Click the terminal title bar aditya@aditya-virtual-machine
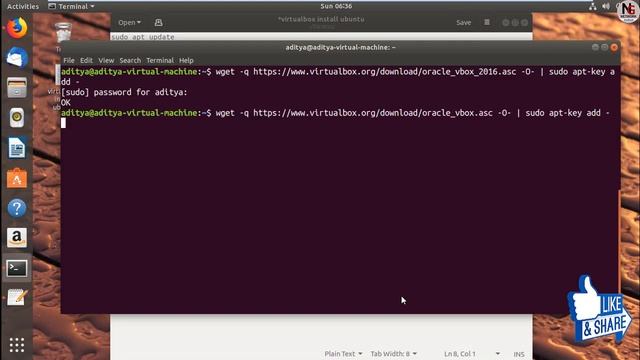 pos(340,47)
